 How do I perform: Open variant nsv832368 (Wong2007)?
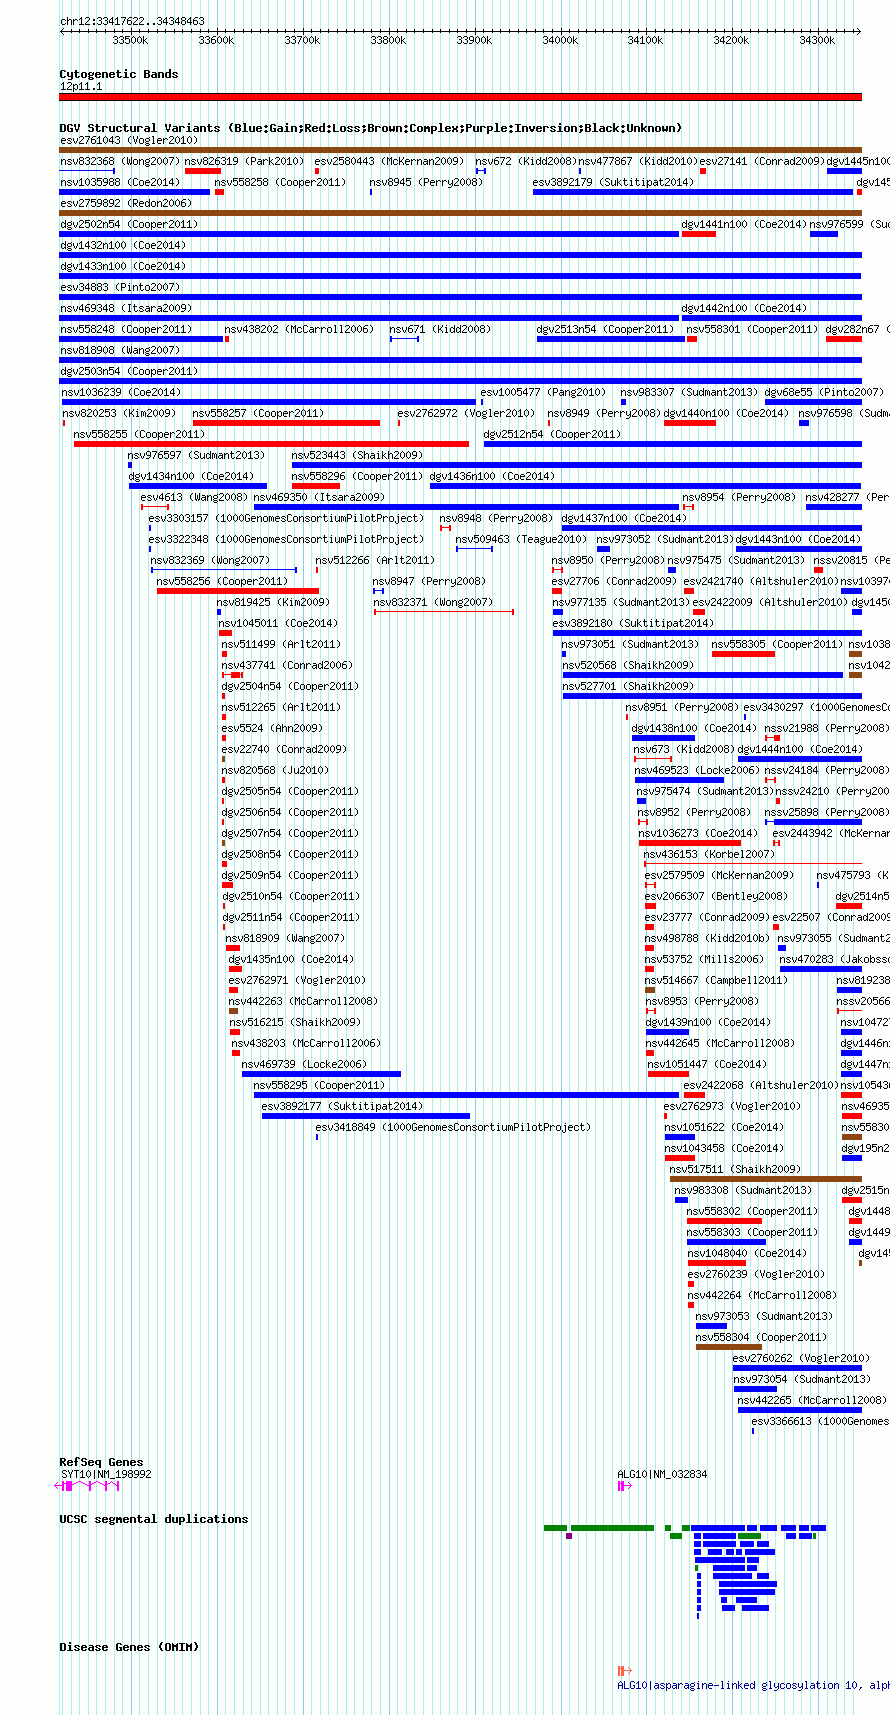[120, 161]
